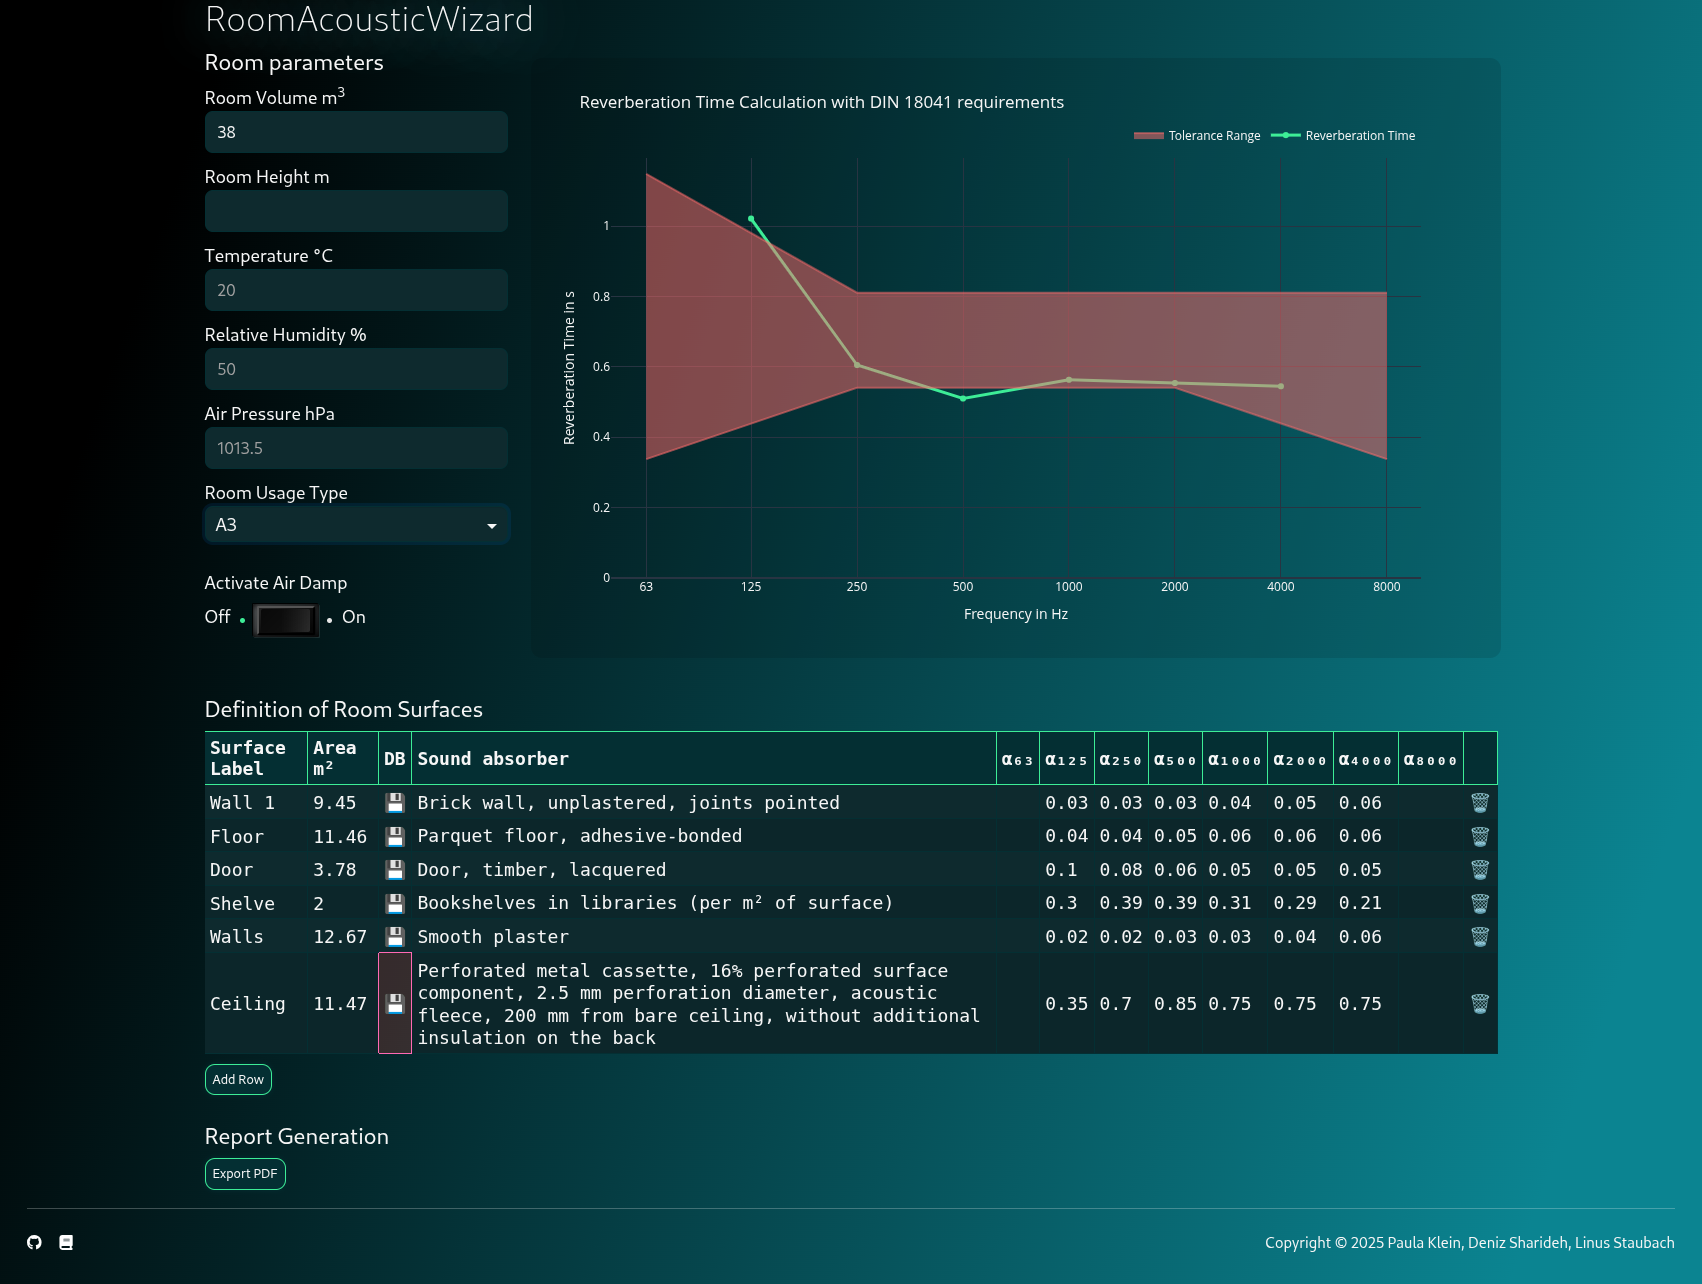Toggle Tolerance Range legend entry
This screenshot has width=1702, height=1284.
(1197, 136)
